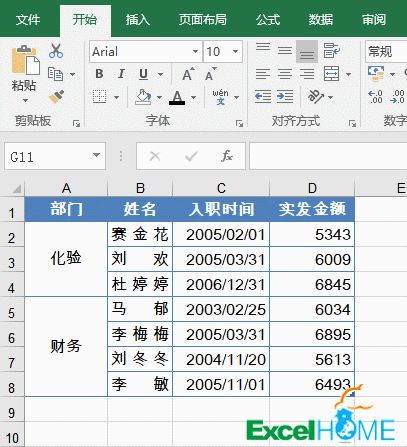Toggle the Center align button
The height and width of the screenshot is (447, 407).
coord(285,74)
